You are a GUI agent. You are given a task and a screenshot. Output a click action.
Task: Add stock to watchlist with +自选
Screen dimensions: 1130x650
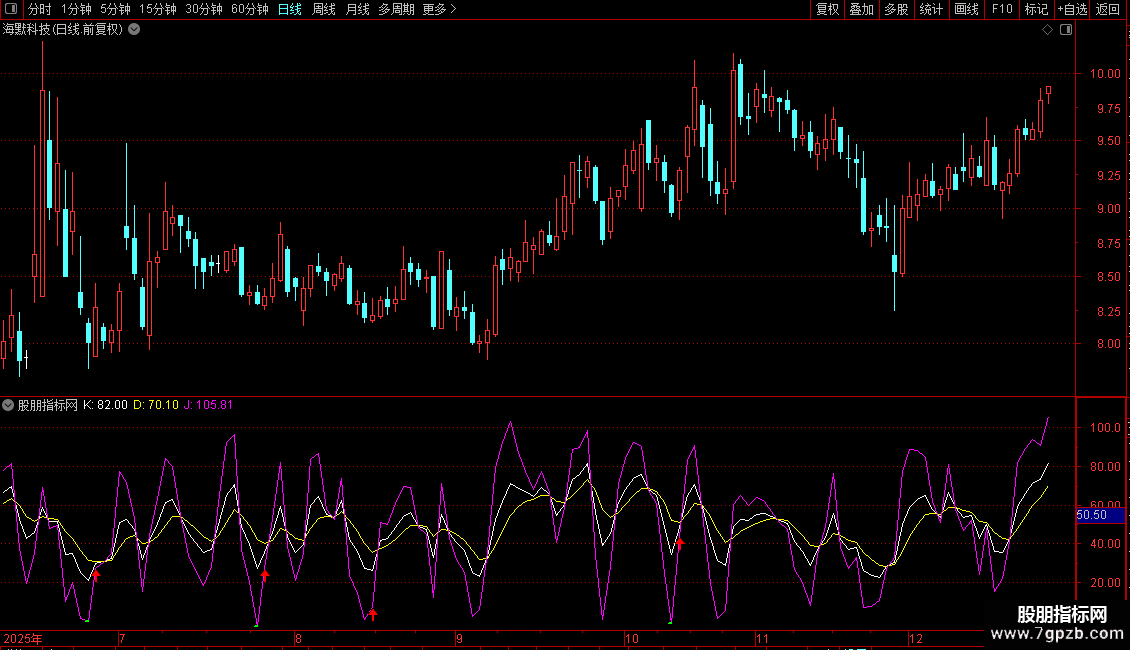coord(1072,9)
